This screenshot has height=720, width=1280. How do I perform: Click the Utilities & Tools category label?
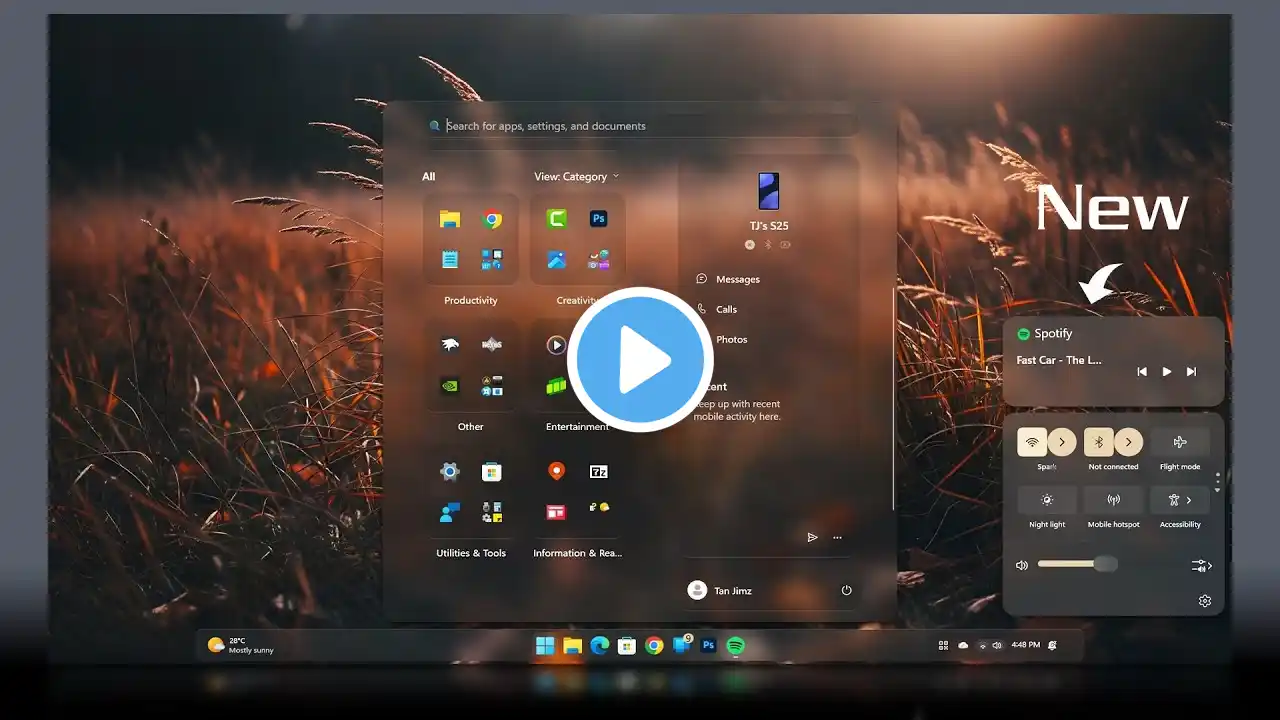point(471,553)
